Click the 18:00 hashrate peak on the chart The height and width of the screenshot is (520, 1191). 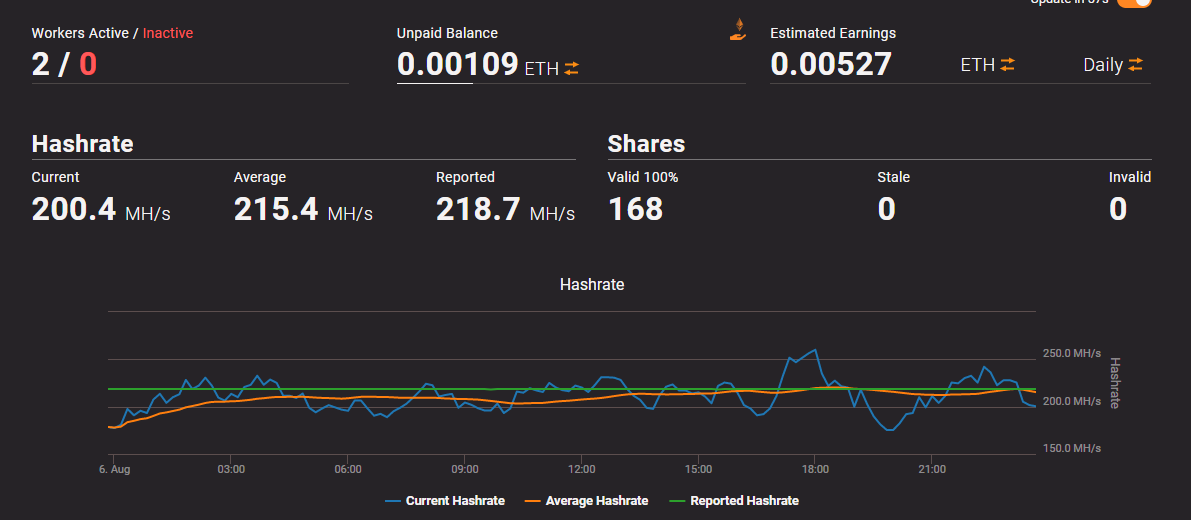coord(814,350)
